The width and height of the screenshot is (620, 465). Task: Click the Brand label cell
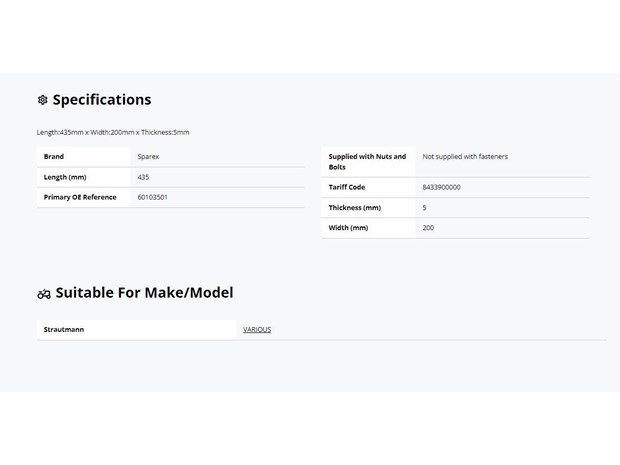tap(83, 157)
